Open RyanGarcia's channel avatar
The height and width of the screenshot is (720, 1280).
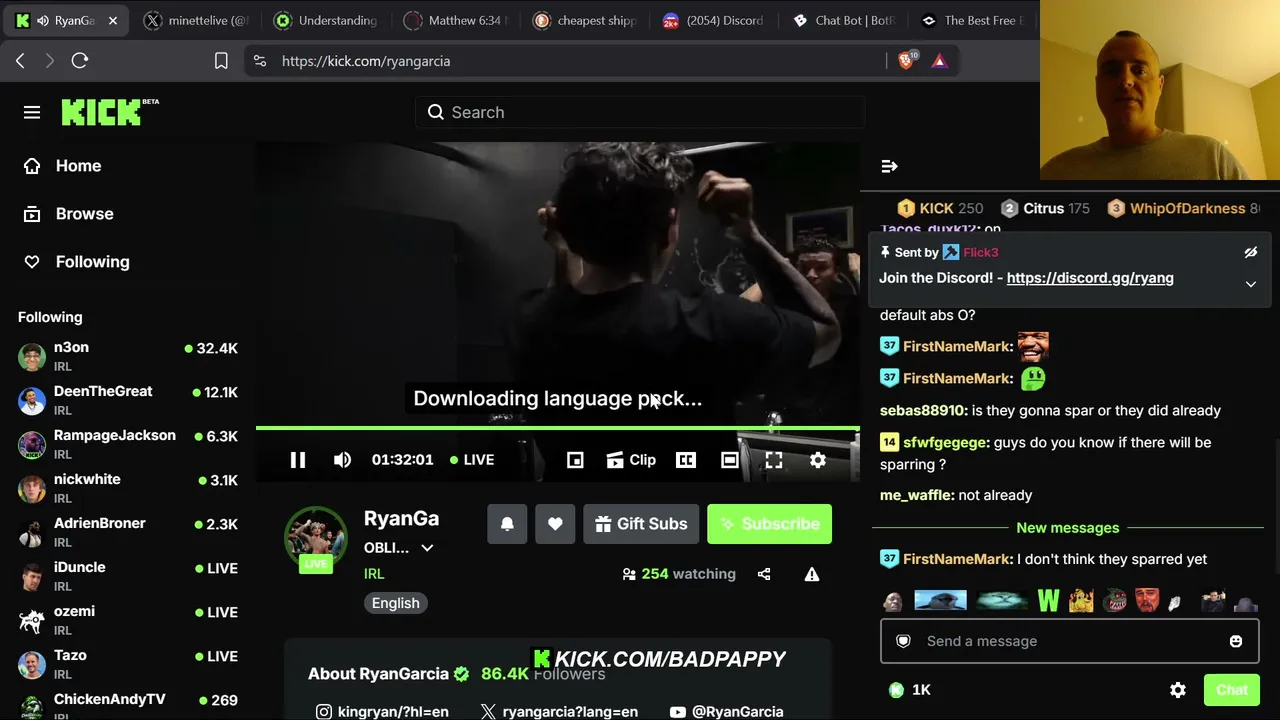click(x=316, y=538)
